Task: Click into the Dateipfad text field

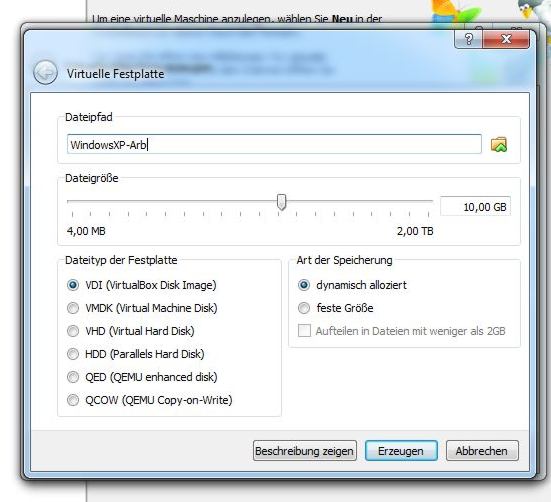Action: pos(274,144)
